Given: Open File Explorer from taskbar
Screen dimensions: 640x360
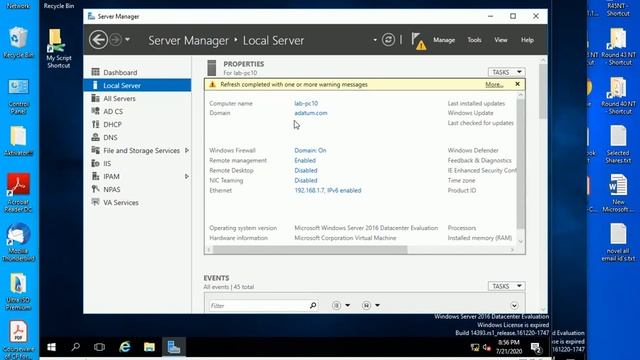Looking at the screenshot, I should (x=149, y=347).
